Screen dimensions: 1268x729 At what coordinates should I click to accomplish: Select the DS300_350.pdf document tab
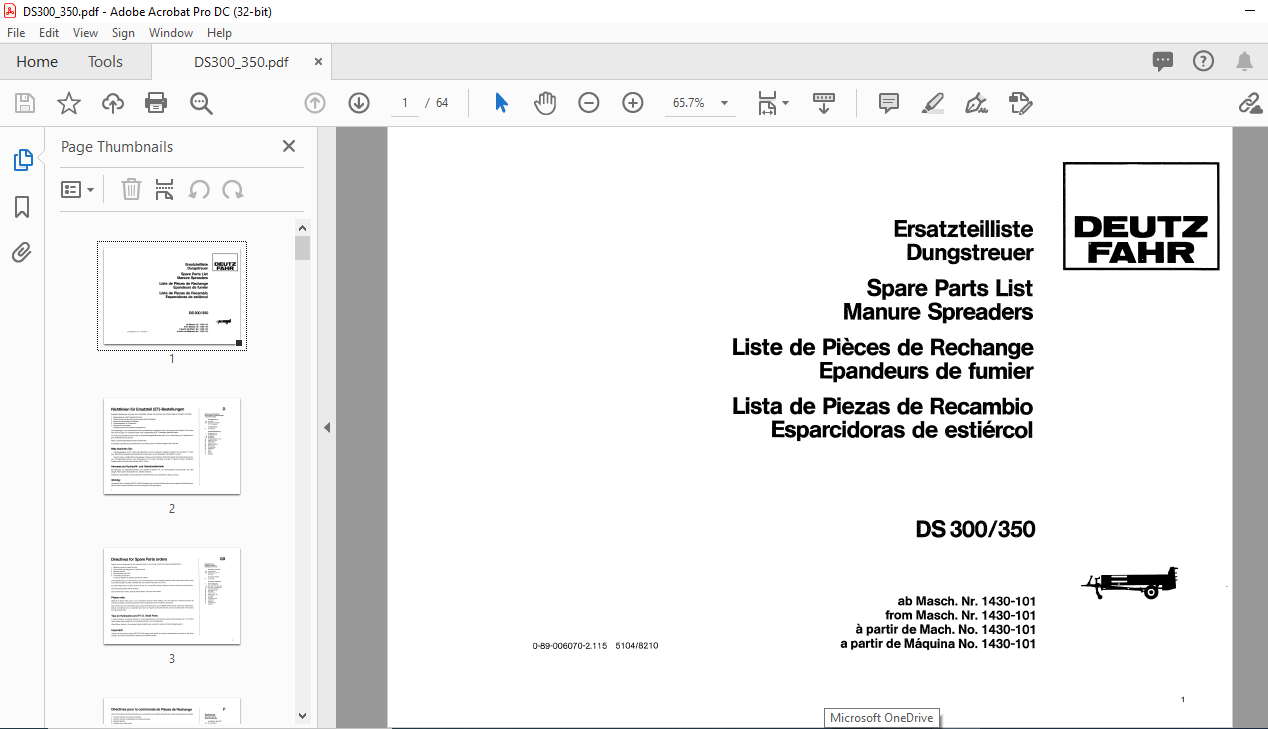pyautogui.click(x=241, y=61)
